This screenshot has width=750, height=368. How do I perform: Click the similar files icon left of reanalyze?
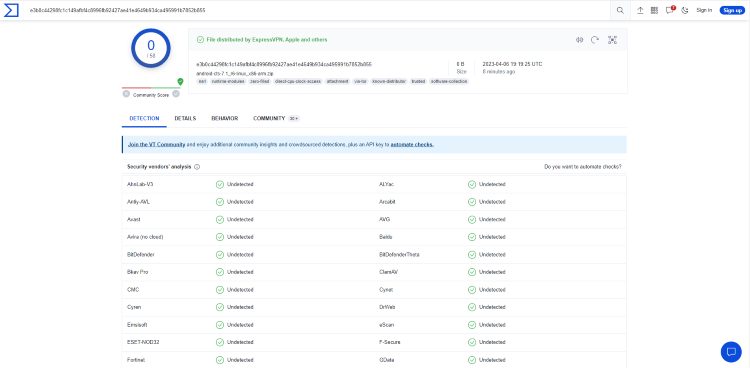pyautogui.click(x=579, y=40)
